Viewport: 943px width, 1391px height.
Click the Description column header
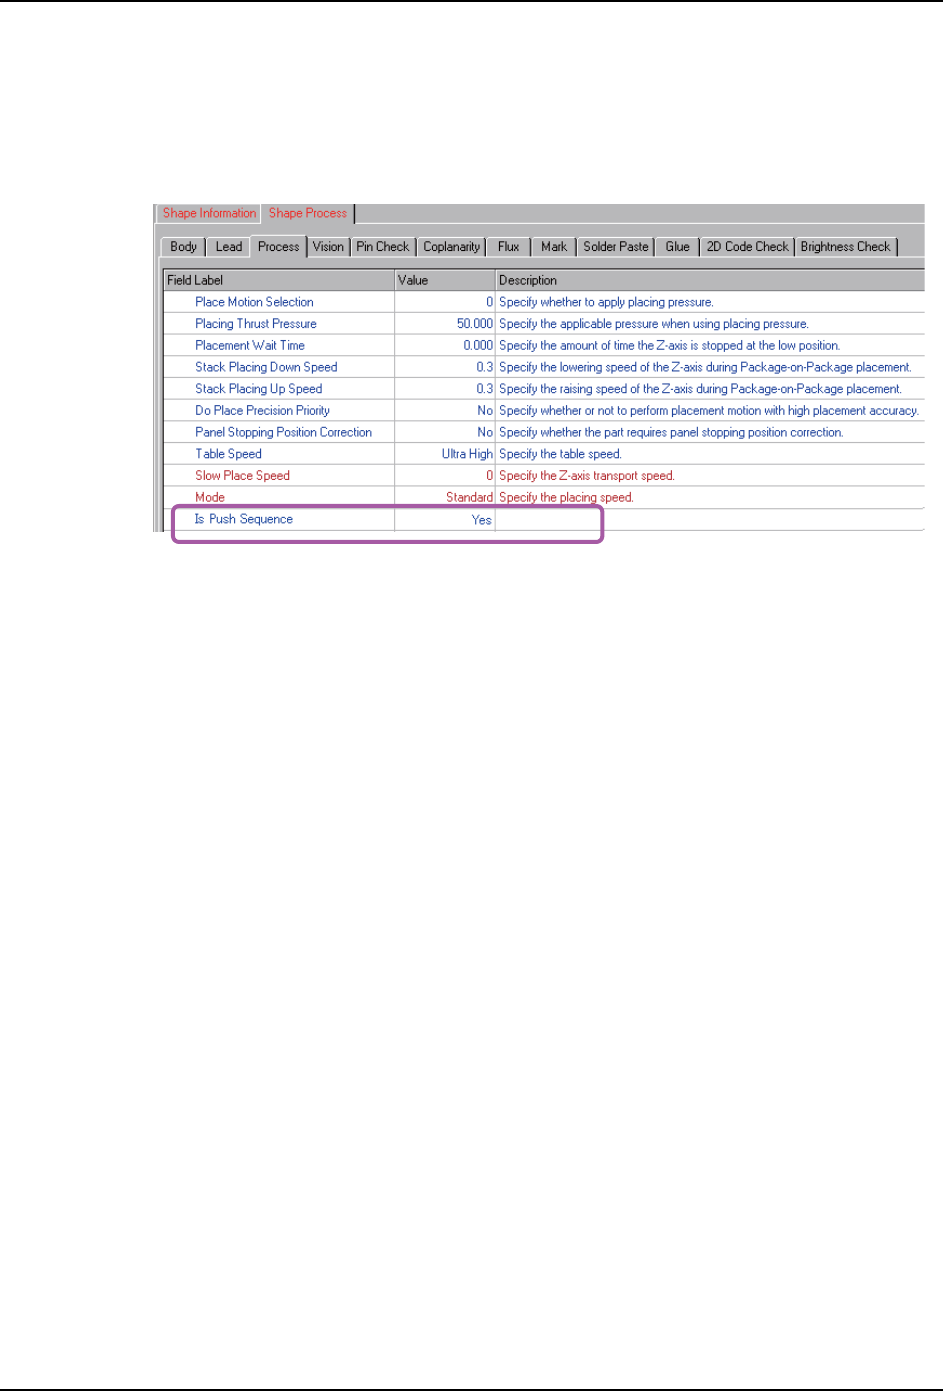click(x=710, y=280)
